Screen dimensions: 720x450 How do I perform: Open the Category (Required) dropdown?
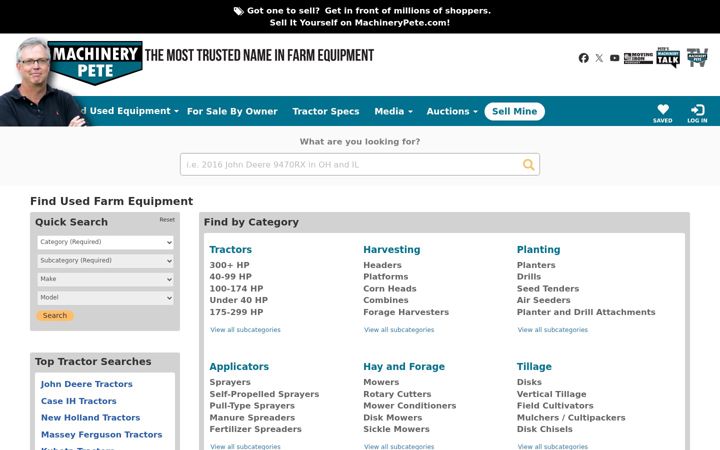tap(105, 242)
